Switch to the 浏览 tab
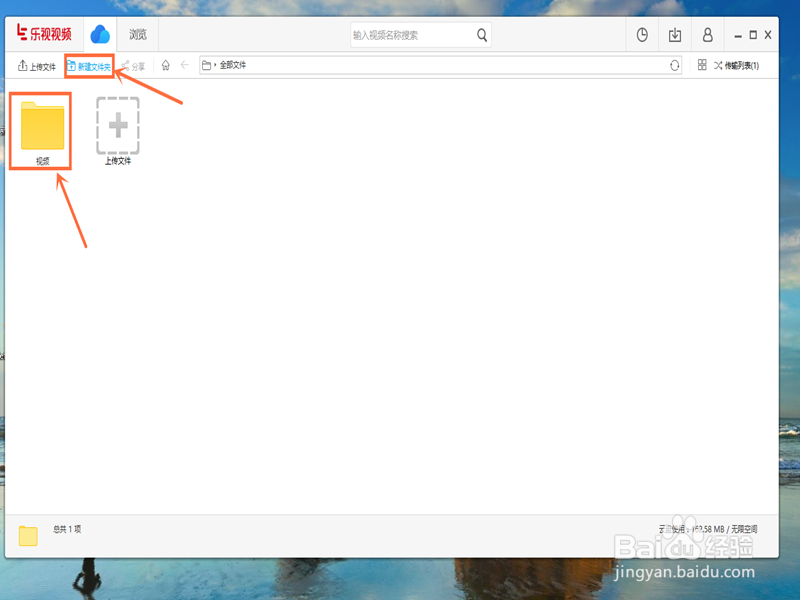The width and height of the screenshot is (800, 600). point(137,33)
